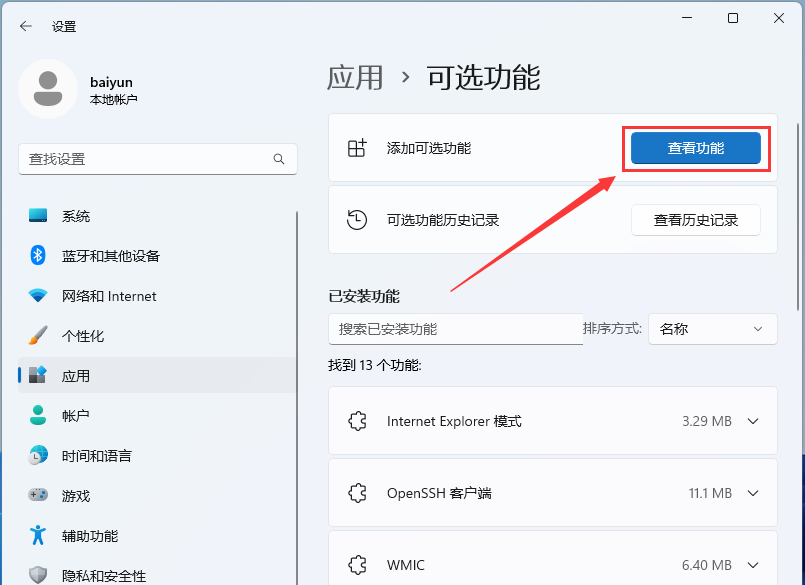
Task: Click the Bluetooth icon for 蓝牙和其他设备
Action: (x=38, y=255)
